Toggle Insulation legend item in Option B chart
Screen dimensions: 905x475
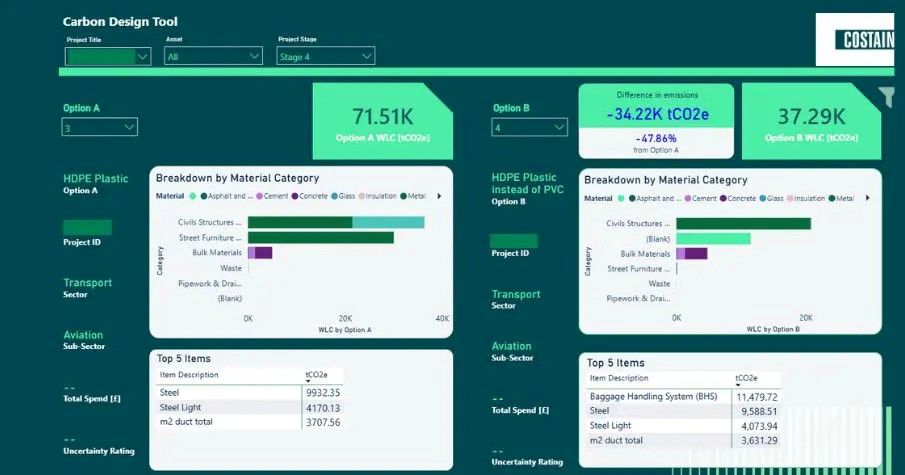[807, 198]
